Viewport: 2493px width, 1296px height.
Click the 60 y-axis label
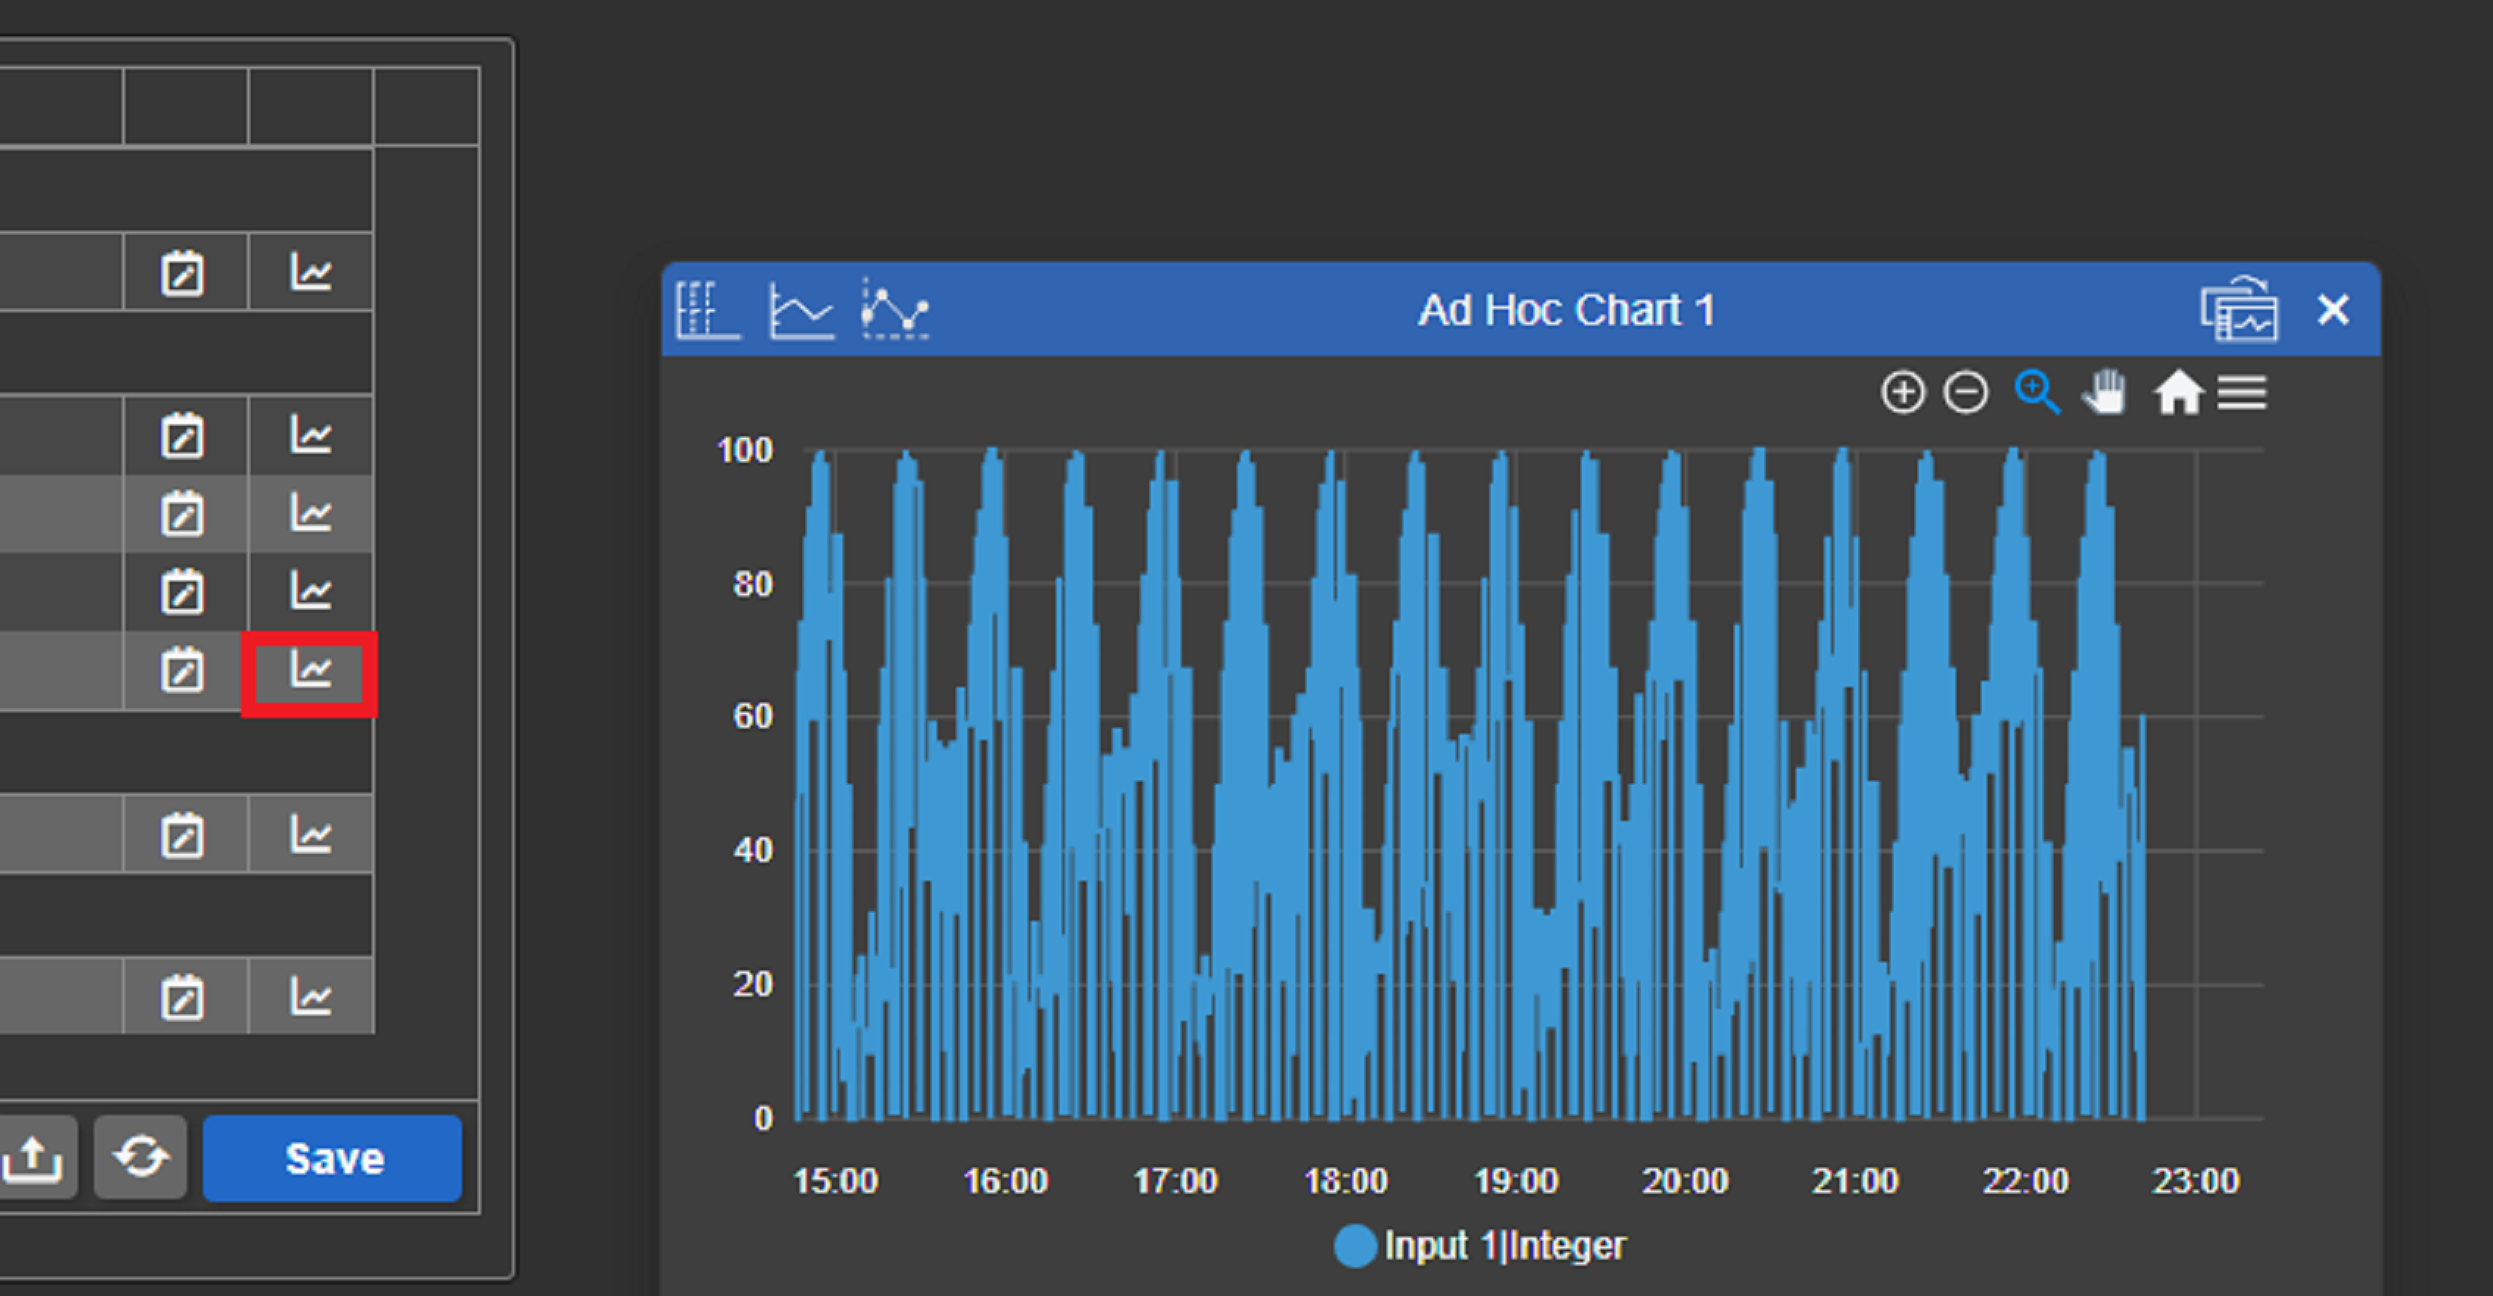[x=753, y=716]
